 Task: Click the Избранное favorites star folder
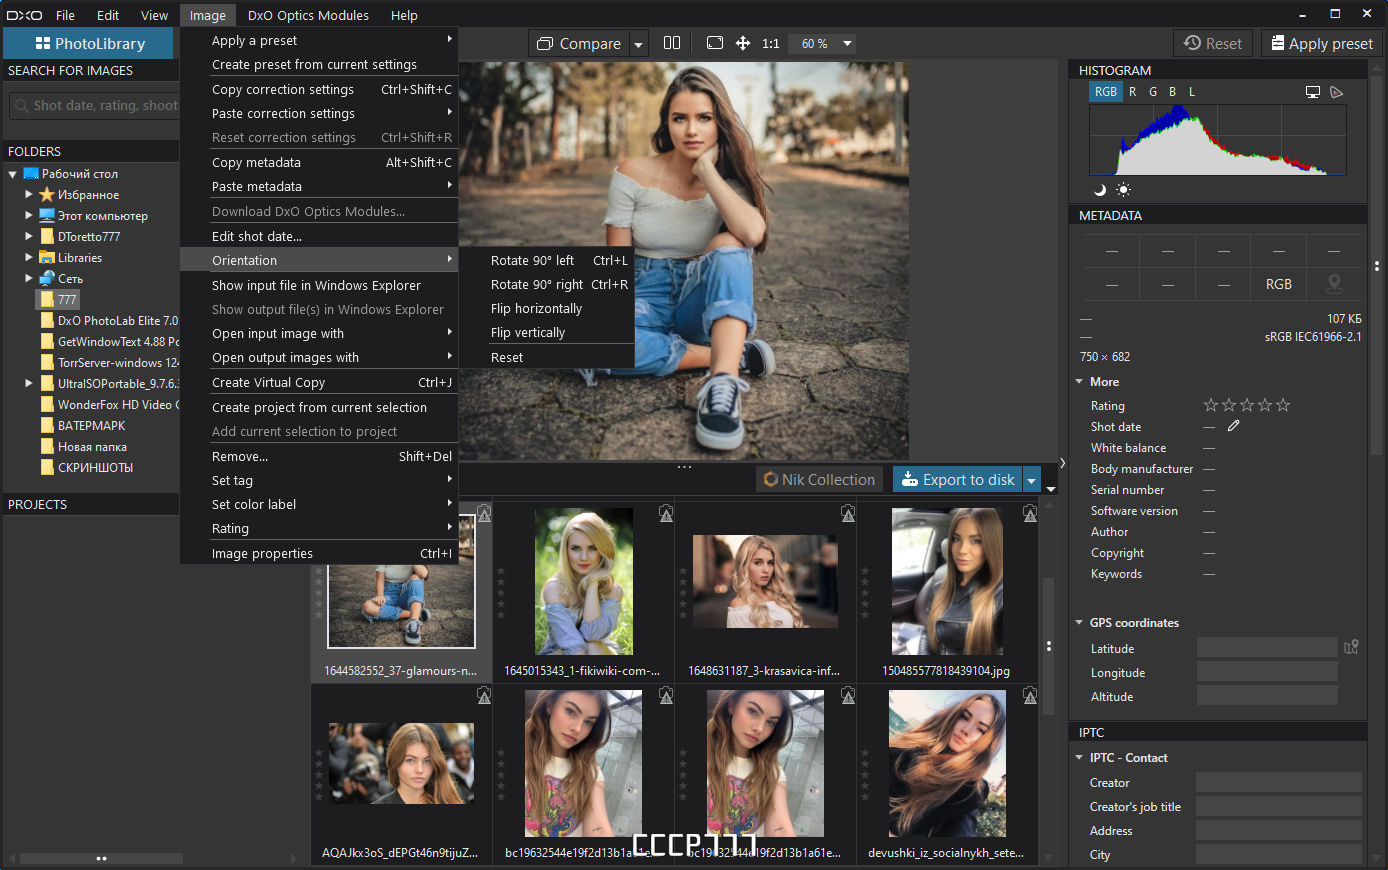coord(46,195)
